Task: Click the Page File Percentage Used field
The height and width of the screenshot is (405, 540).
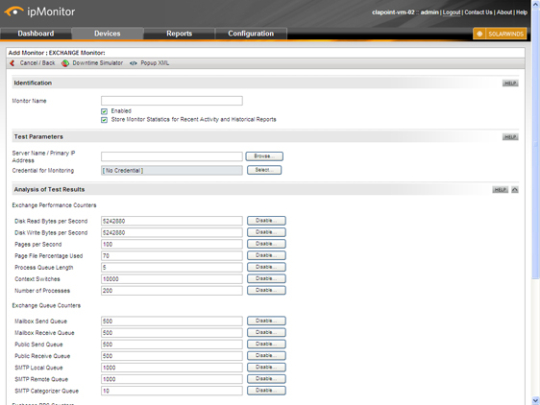Action: (172, 256)
